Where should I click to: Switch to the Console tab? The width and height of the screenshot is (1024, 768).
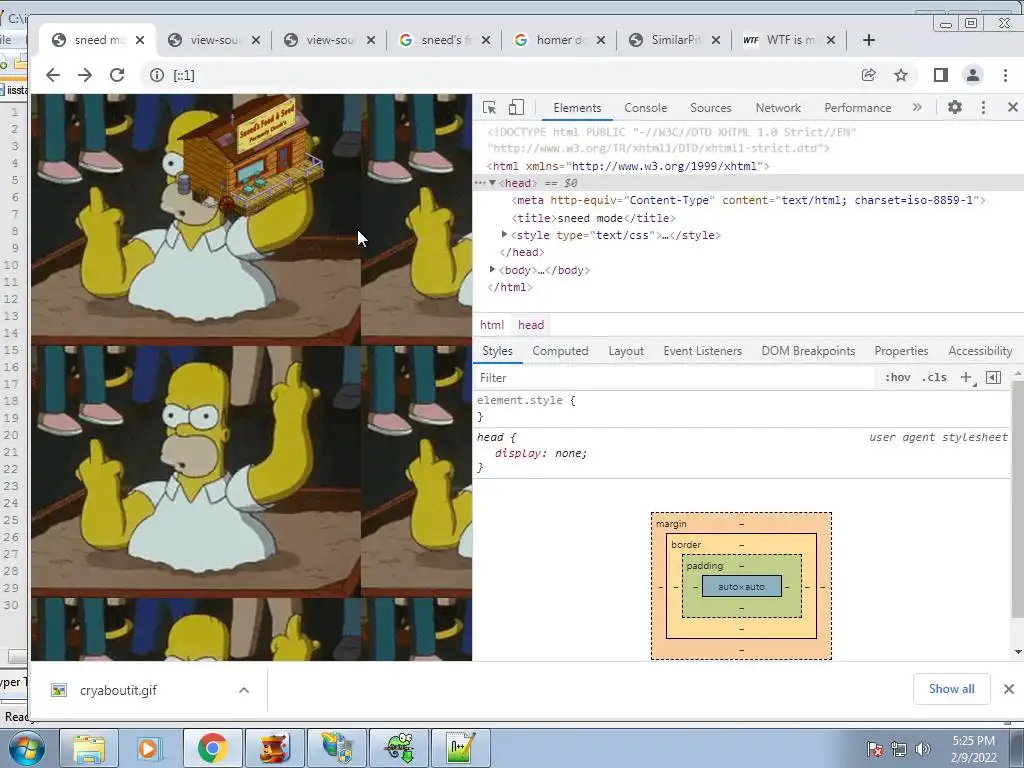(x=645, y=108)
